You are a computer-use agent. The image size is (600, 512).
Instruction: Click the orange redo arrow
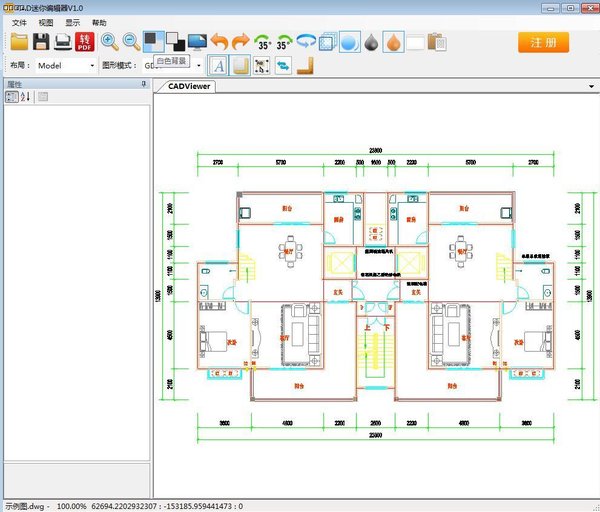click(241, 42)
